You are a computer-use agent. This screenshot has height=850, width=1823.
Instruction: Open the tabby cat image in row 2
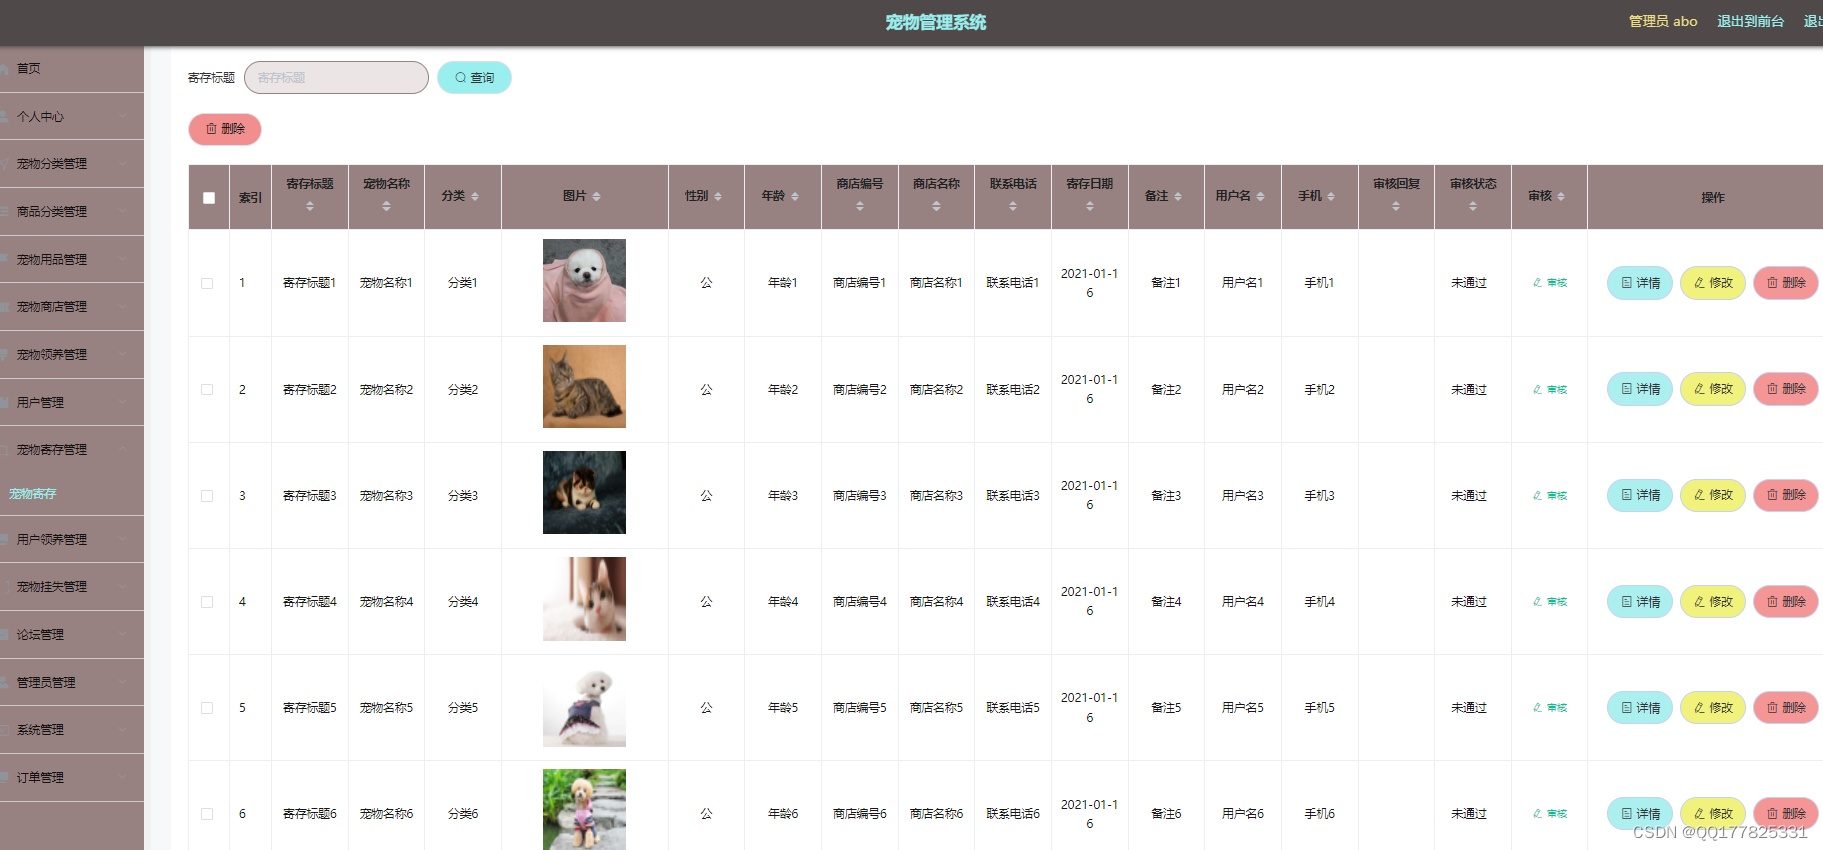pyautogui.click(x=584, y=387)
